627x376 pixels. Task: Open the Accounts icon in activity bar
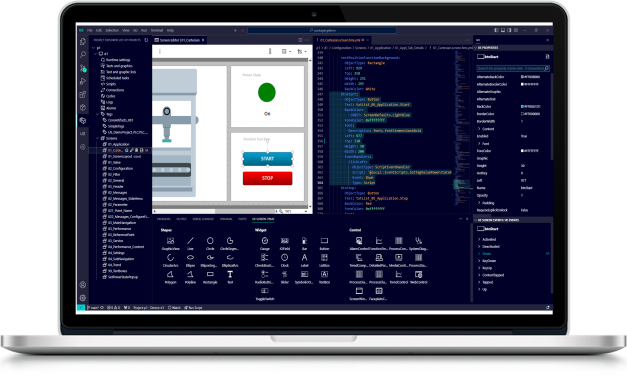(83, 285)
